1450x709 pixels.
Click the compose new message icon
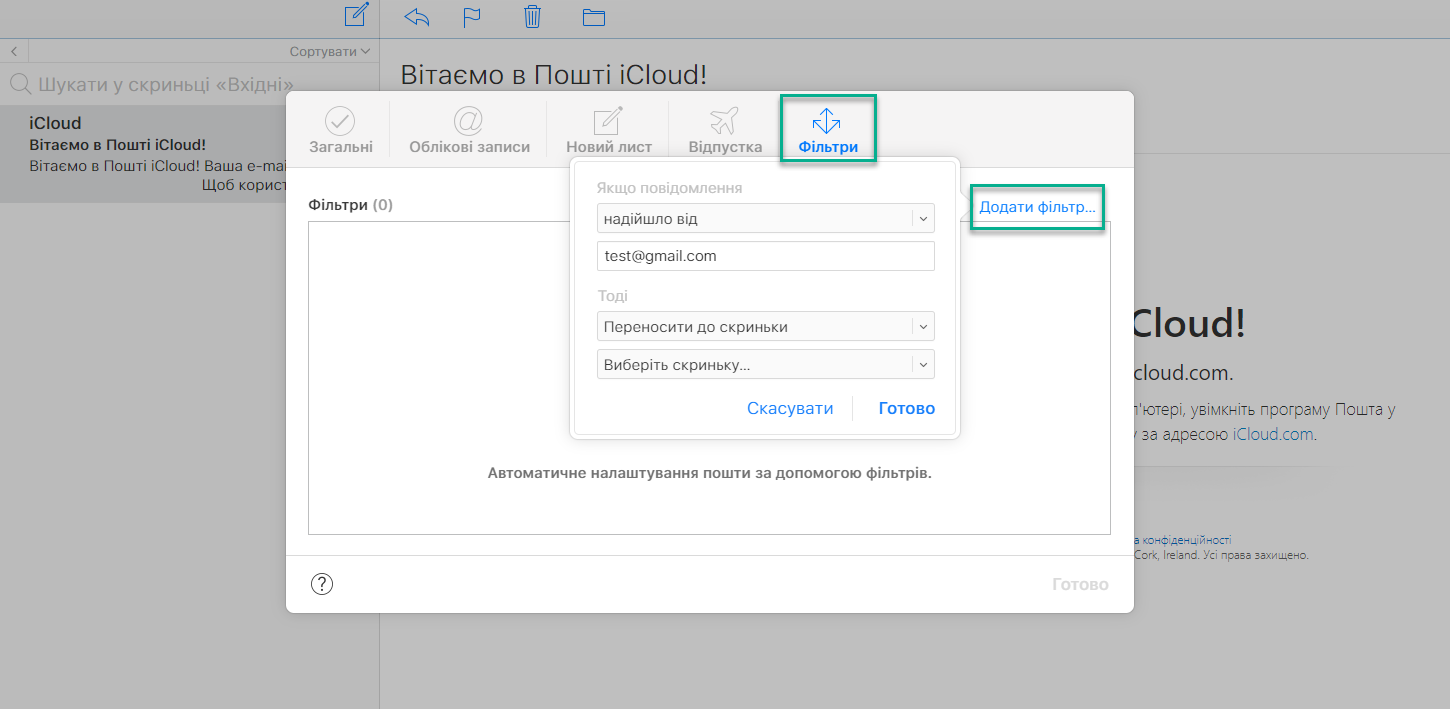(356, 15)
